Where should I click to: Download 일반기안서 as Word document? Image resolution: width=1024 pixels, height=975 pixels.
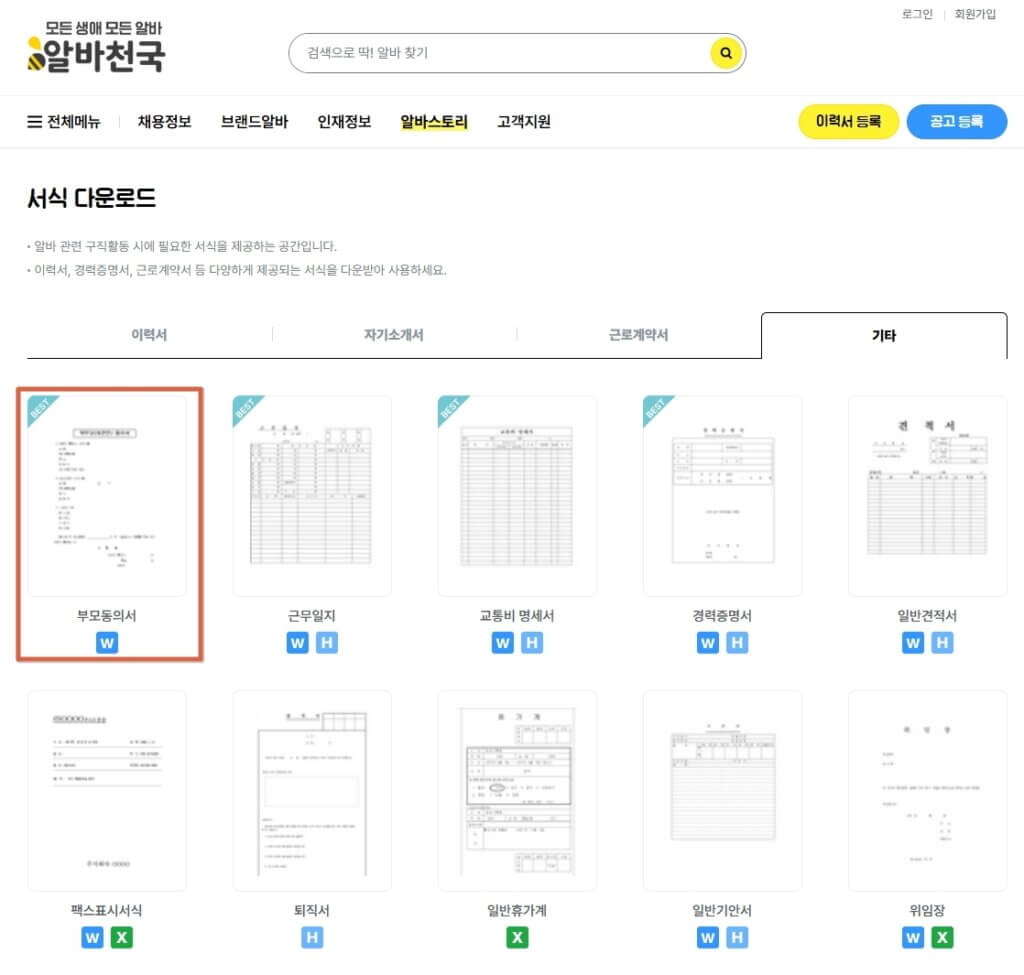pyautogui.click(x=707, y=937)
